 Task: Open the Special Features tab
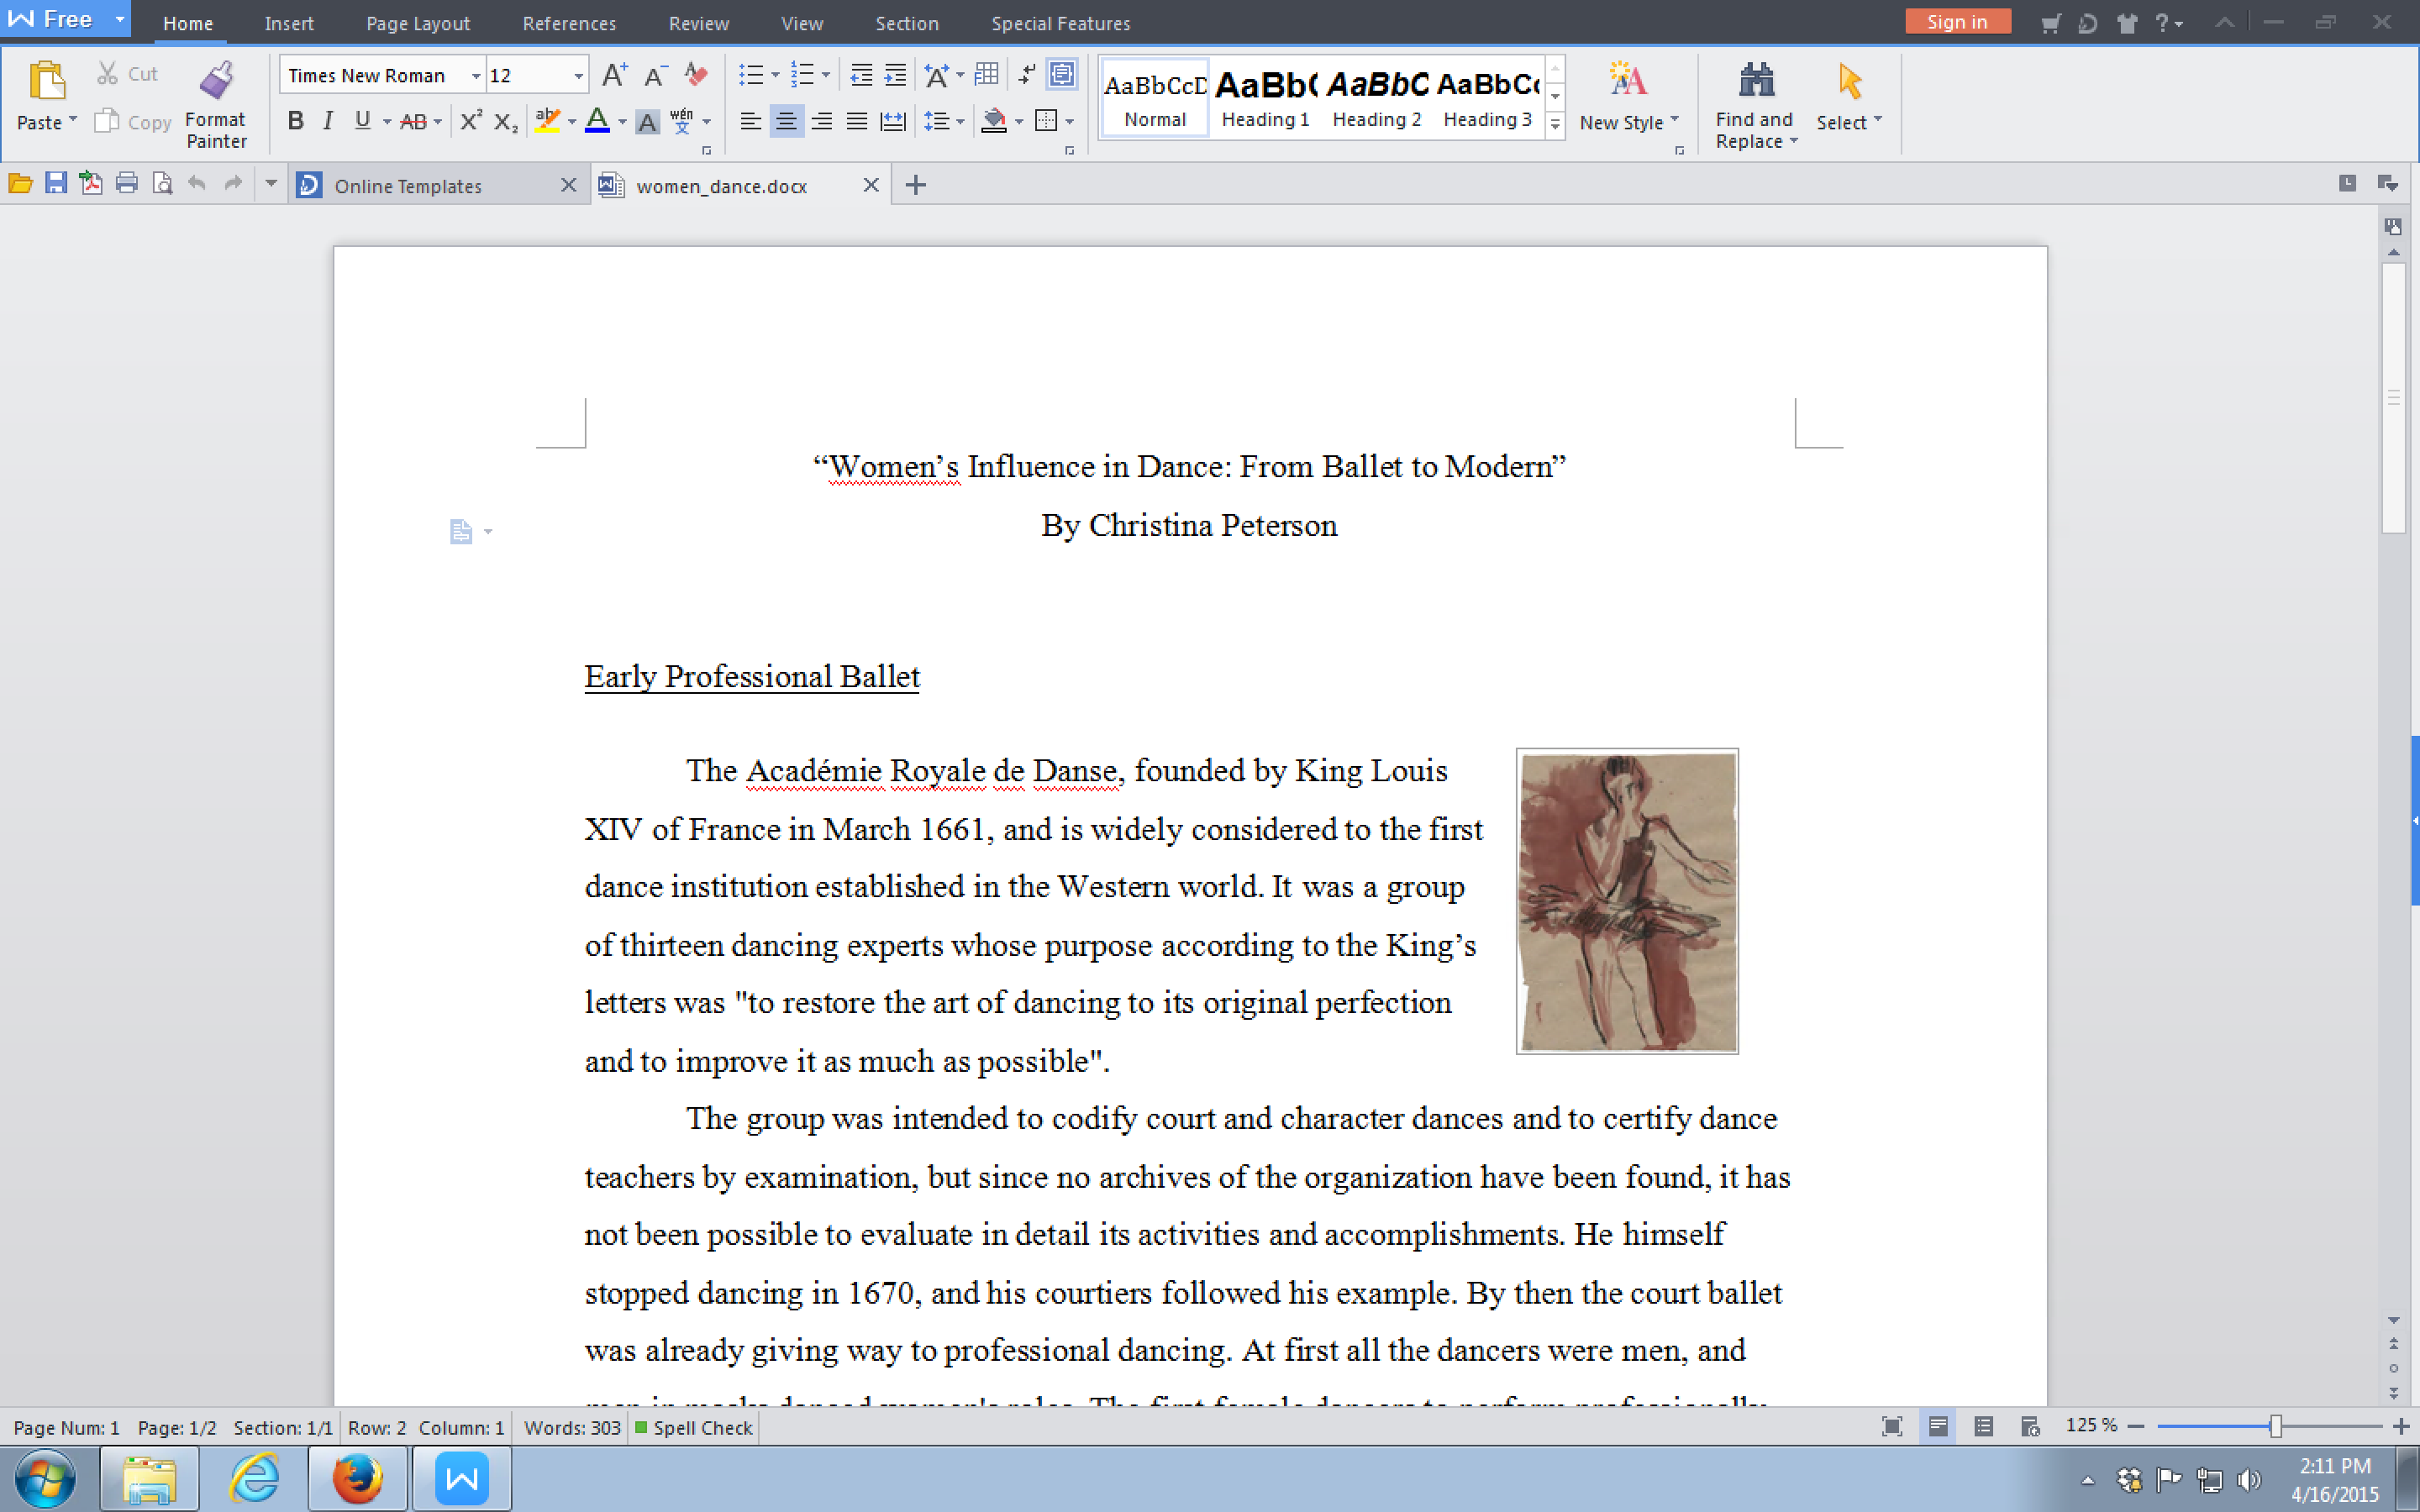pyautogui.click(x=1061, y=23)
